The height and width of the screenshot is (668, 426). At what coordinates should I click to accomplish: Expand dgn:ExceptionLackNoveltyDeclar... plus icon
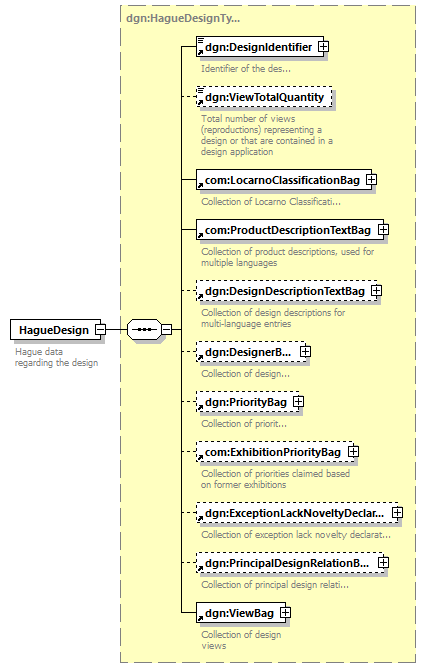click(x=397, y=513)
